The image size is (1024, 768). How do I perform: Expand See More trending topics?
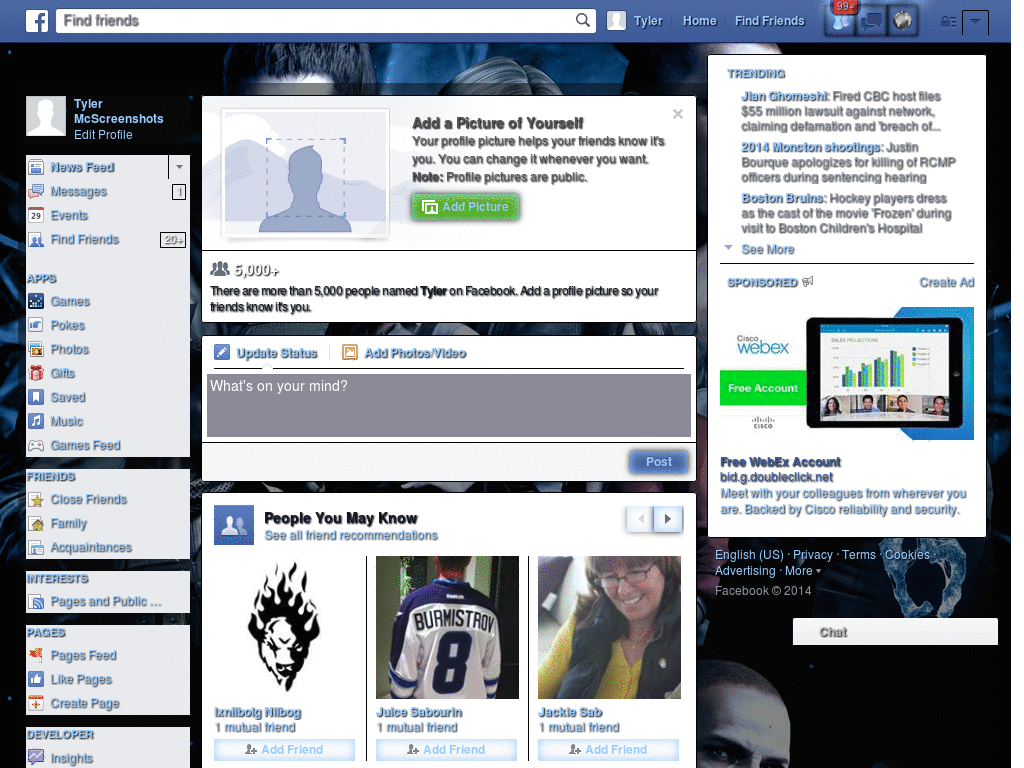tap(767, 249)
